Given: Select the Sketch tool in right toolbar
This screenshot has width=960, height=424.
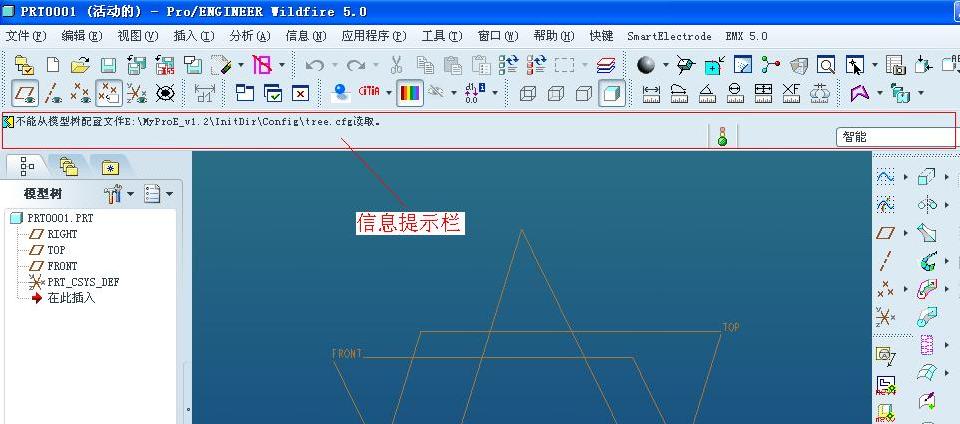Looking at the screenshot, I should (885, 177).
